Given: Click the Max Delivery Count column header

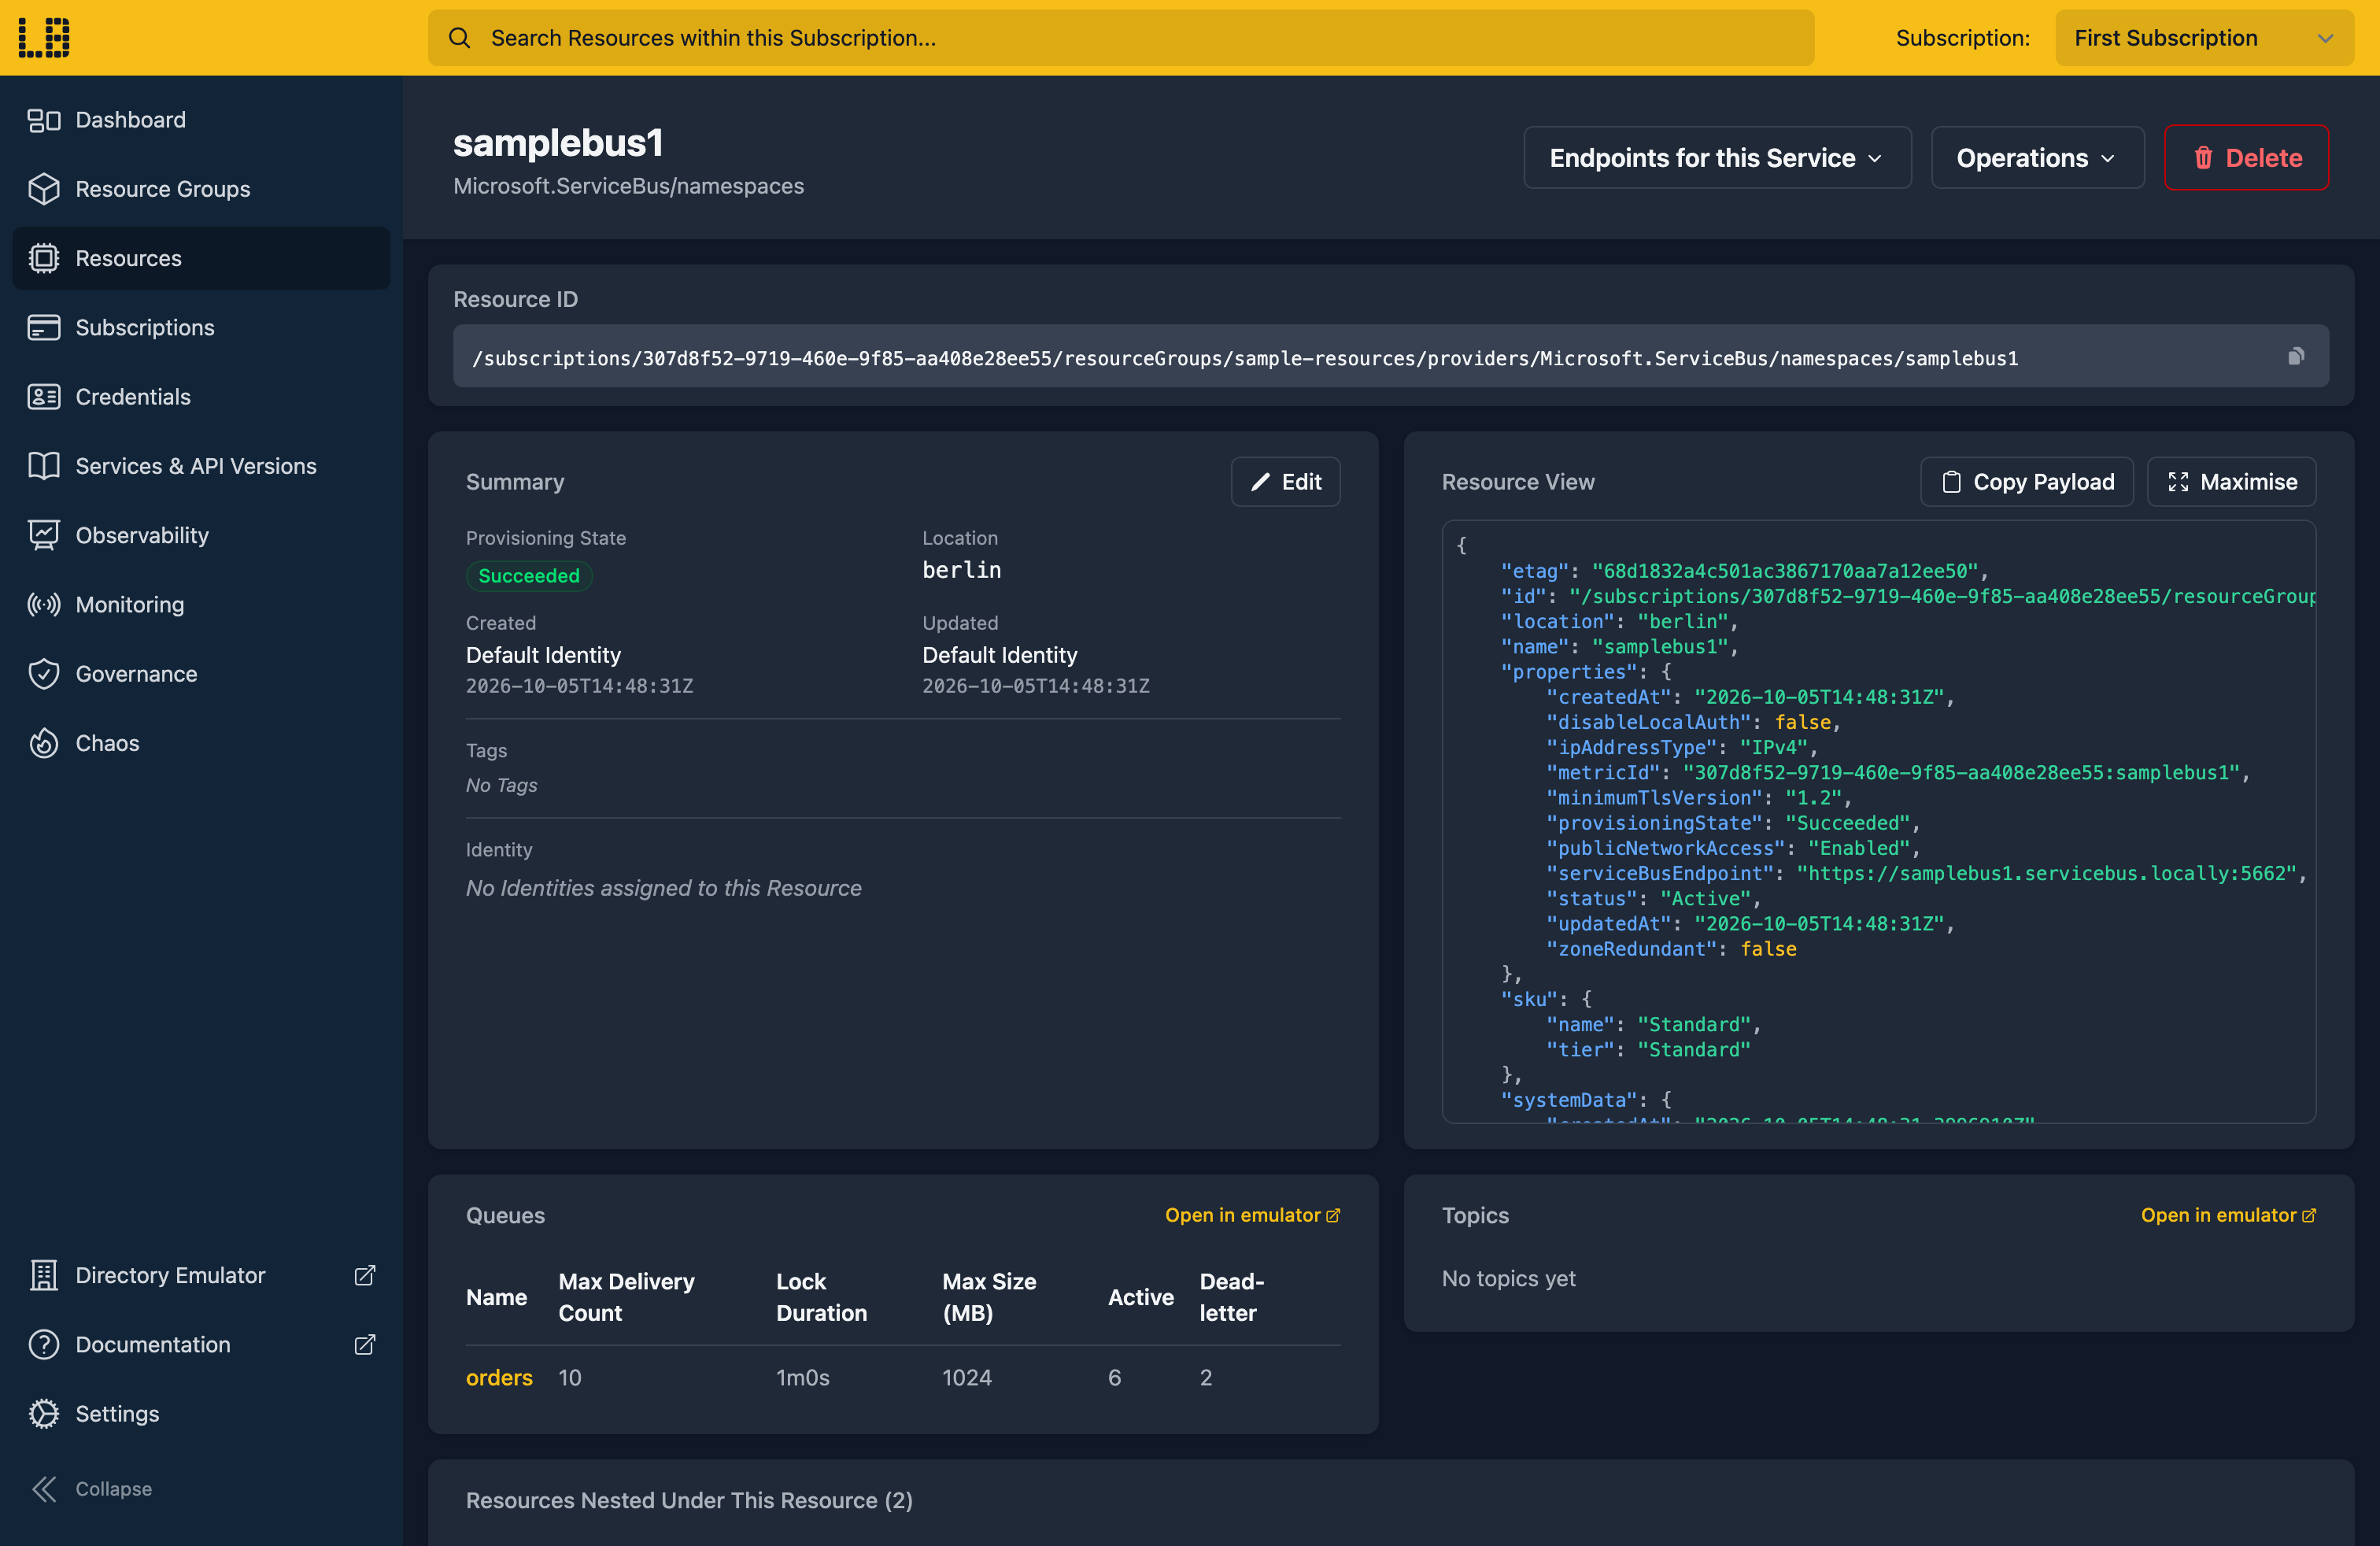Looking at the screenshot, I should point(626,1297).
